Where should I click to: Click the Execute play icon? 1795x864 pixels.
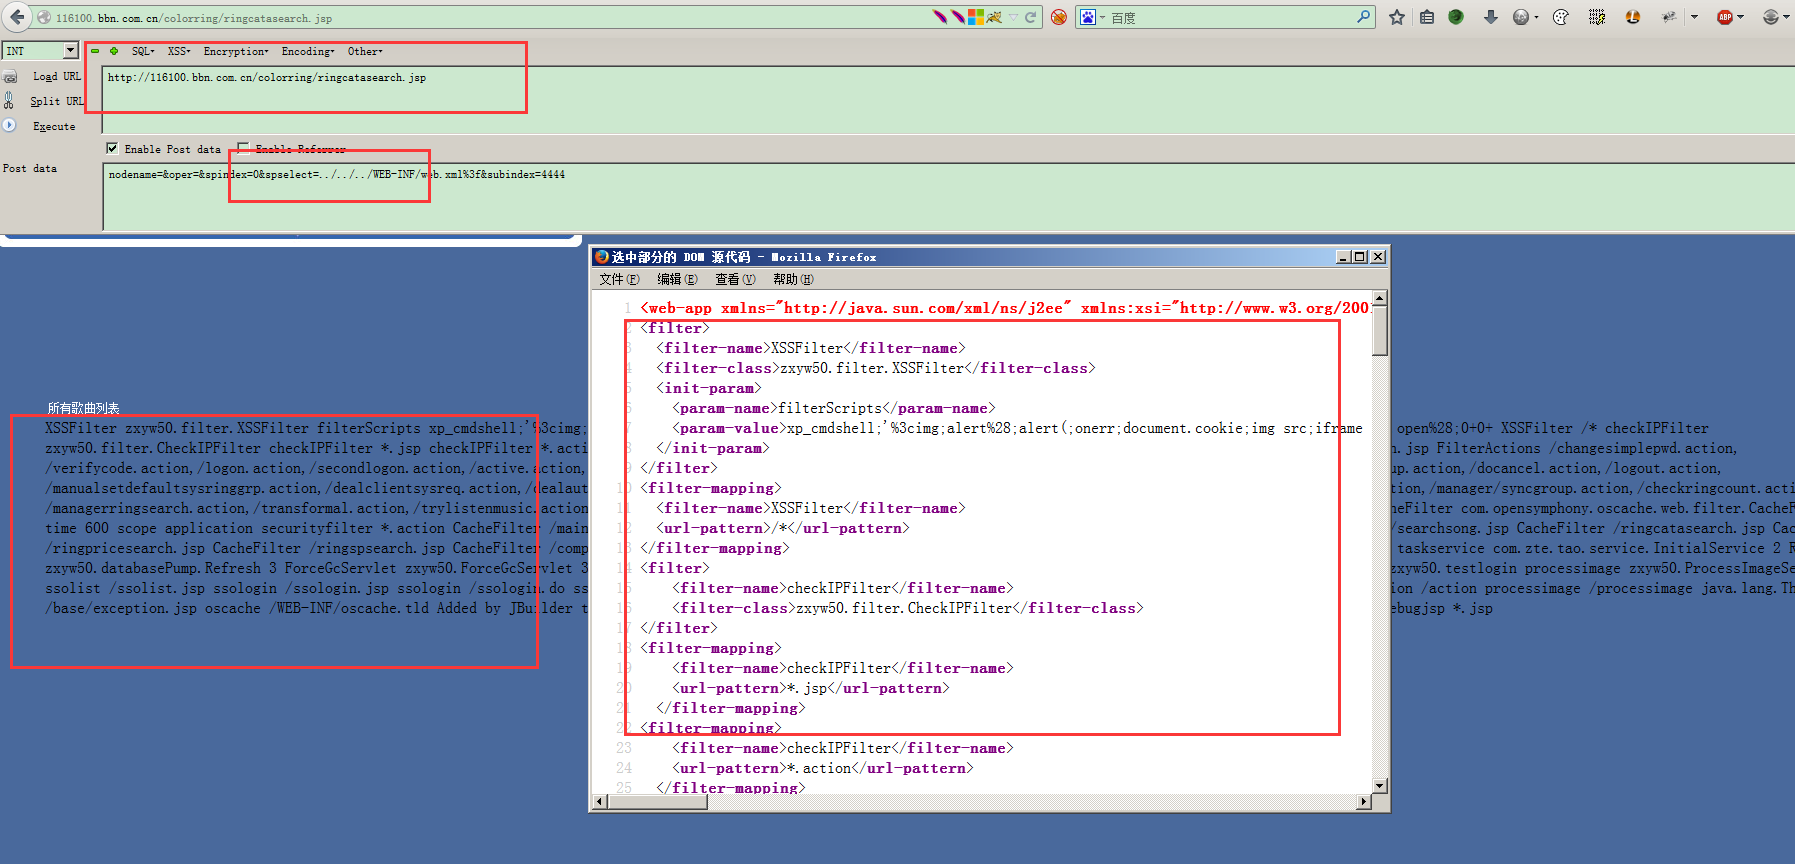[9, 125]
